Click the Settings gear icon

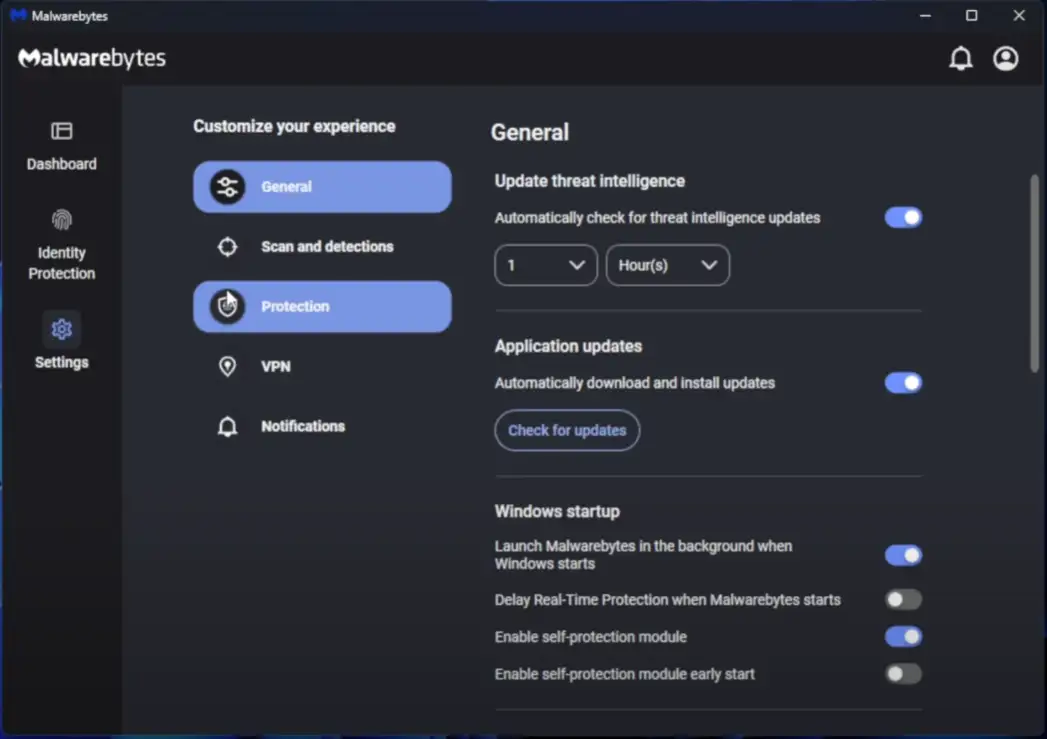(62, 329)
